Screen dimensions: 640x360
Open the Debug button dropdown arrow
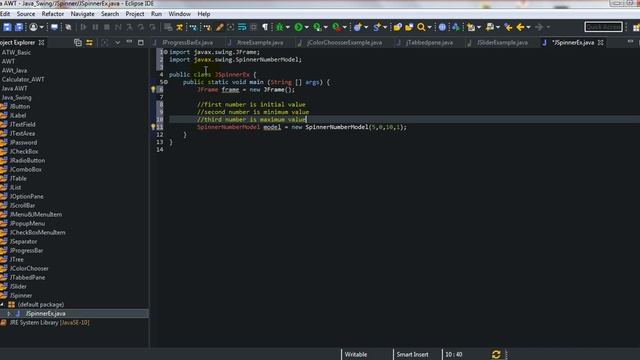tap(288, 27)
